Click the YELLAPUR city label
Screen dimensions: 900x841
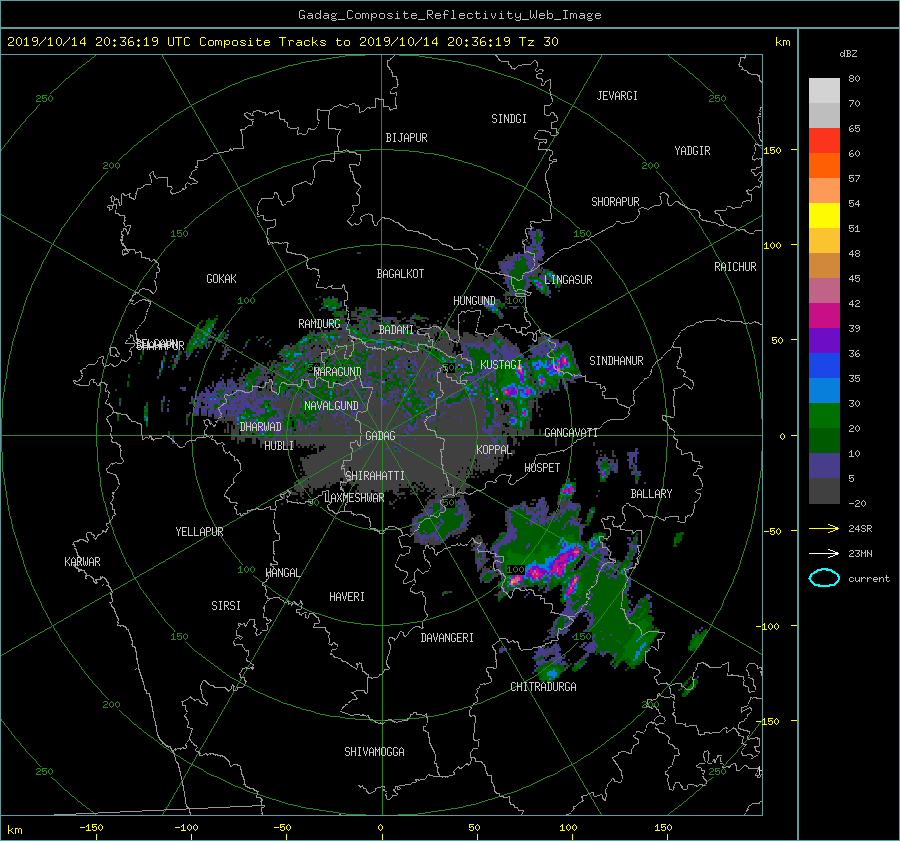tap(199, 532)
